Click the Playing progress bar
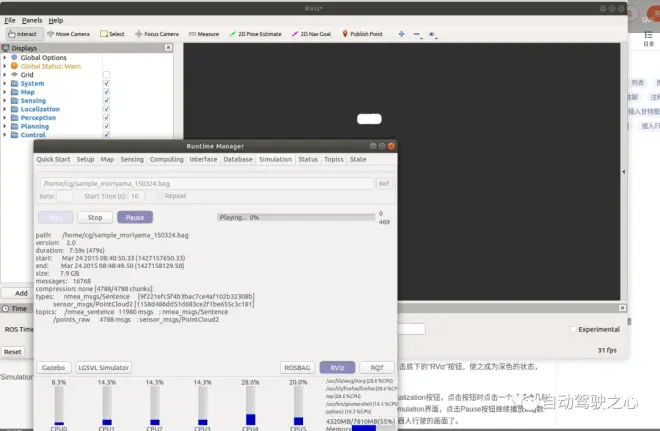 tap(296, 217)
